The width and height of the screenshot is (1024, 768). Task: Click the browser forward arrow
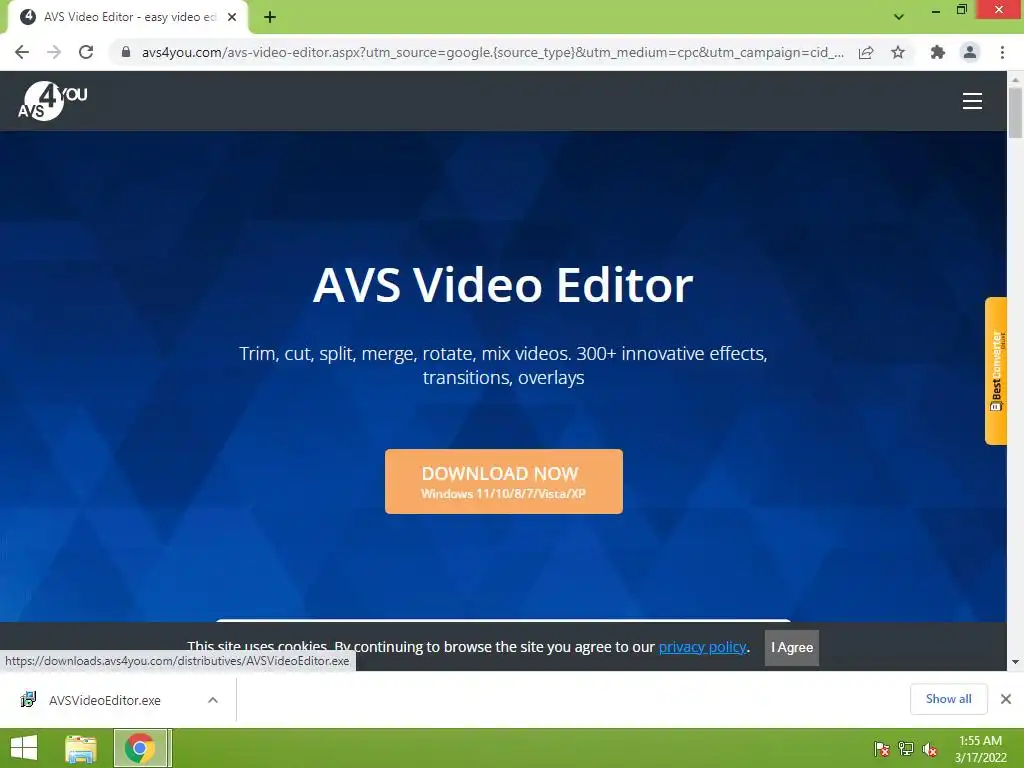coord(54,52)
